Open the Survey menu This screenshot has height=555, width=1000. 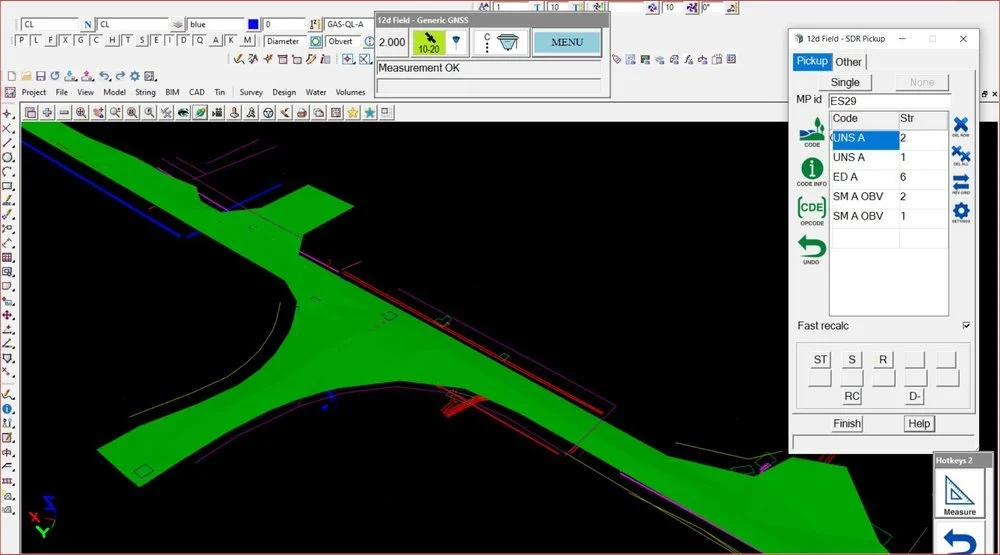(x=251, y=92)
